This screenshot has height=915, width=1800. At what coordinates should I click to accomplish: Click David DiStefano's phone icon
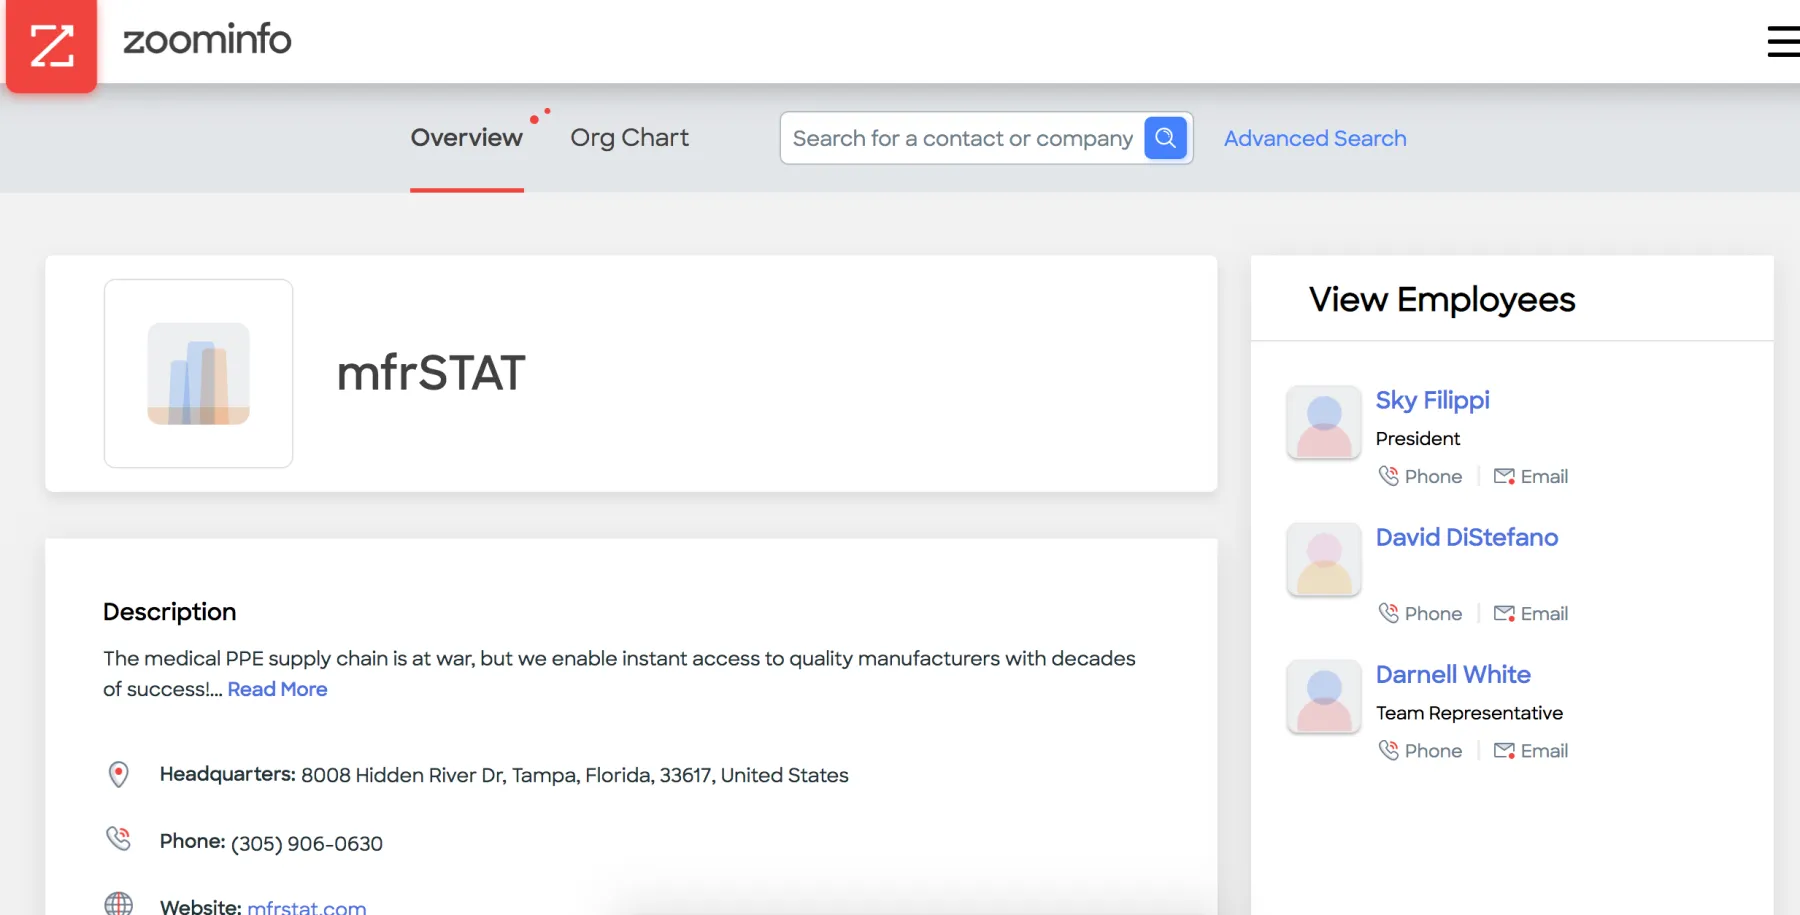[1388, 613]
